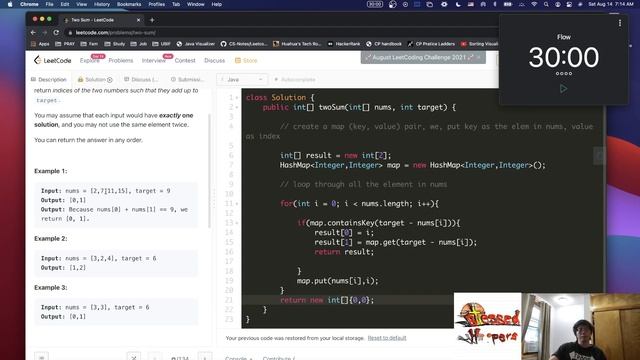
Task: Reload the page in Chrome
Action: coord(56,33)
